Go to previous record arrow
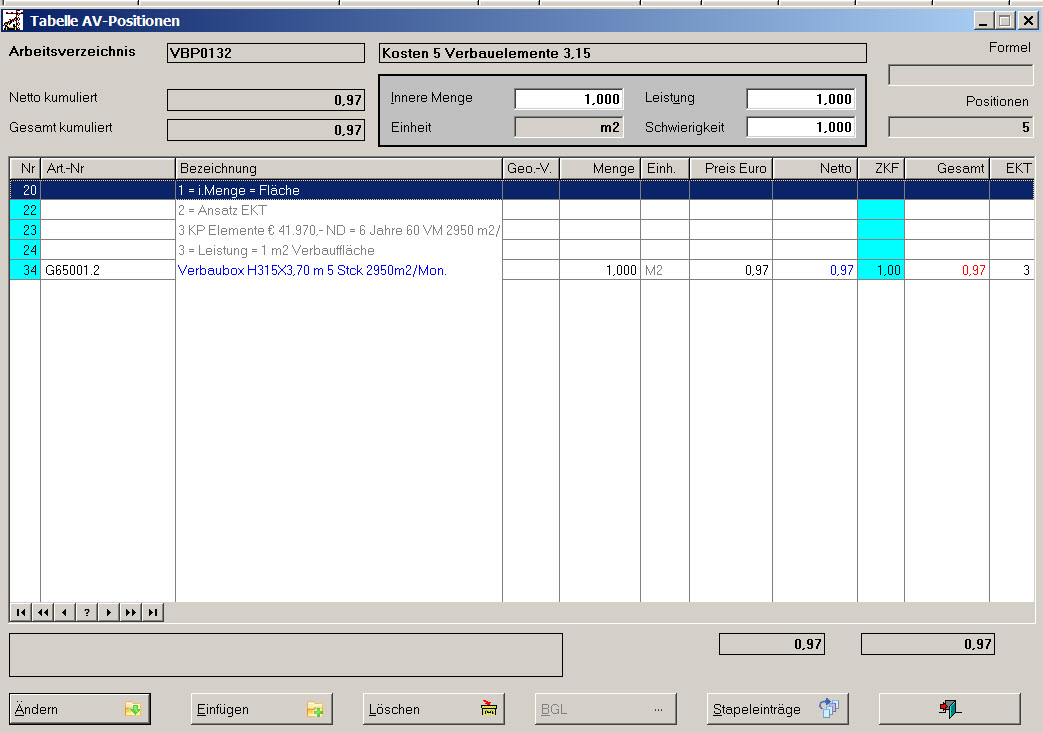 65,612
